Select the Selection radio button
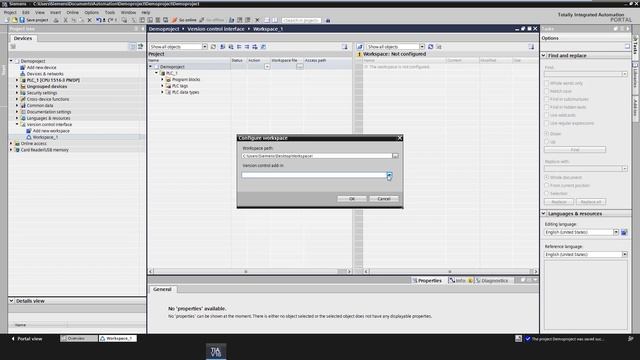The width and height of the screenshot is (640, 360). pos(547,193)
